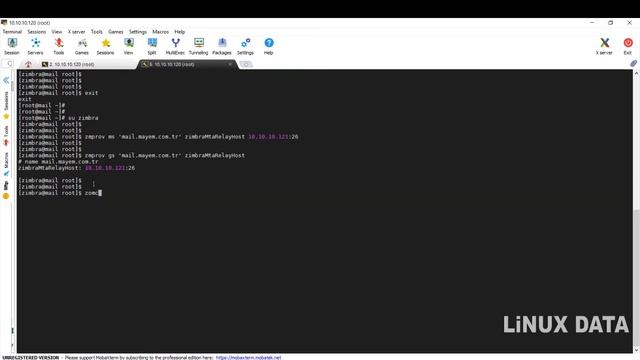The height and width of the screenshot is (360, 640).
Task: Open the Terminal menu
Action: [12, 32]
